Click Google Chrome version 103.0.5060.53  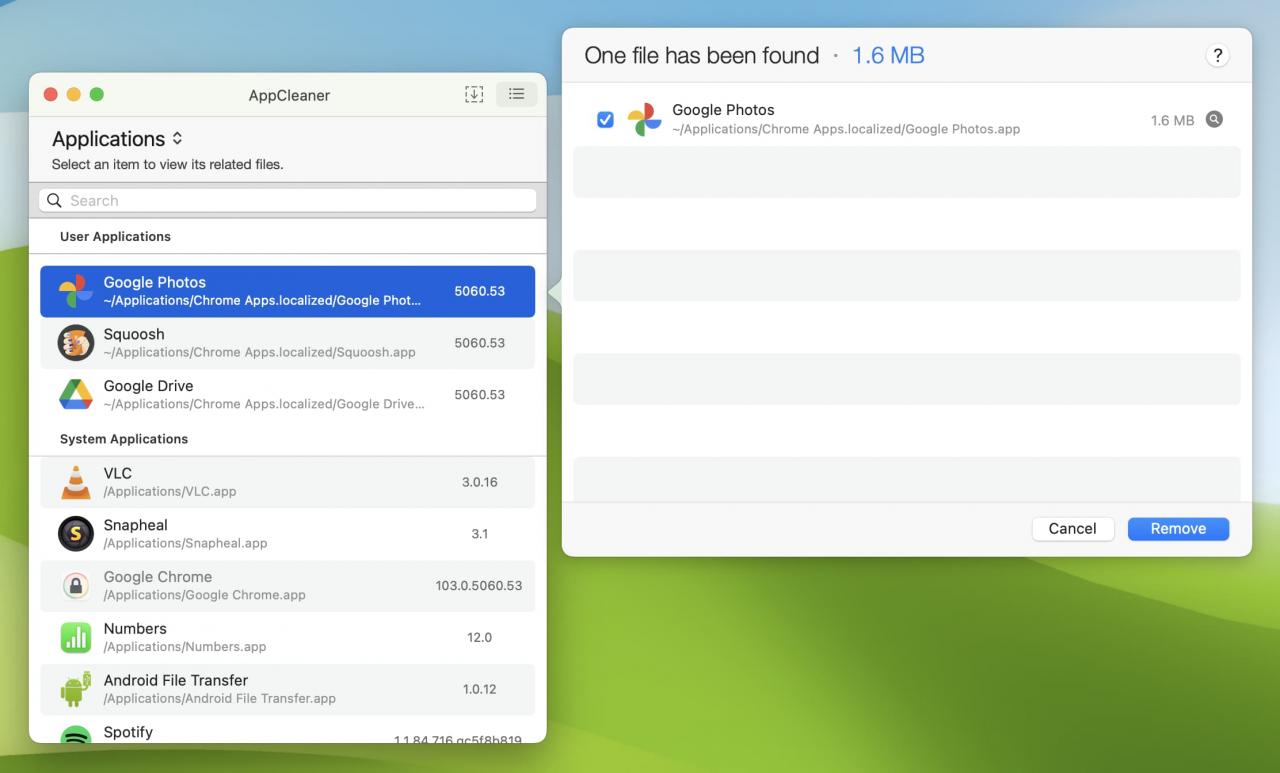coord(479,586)
